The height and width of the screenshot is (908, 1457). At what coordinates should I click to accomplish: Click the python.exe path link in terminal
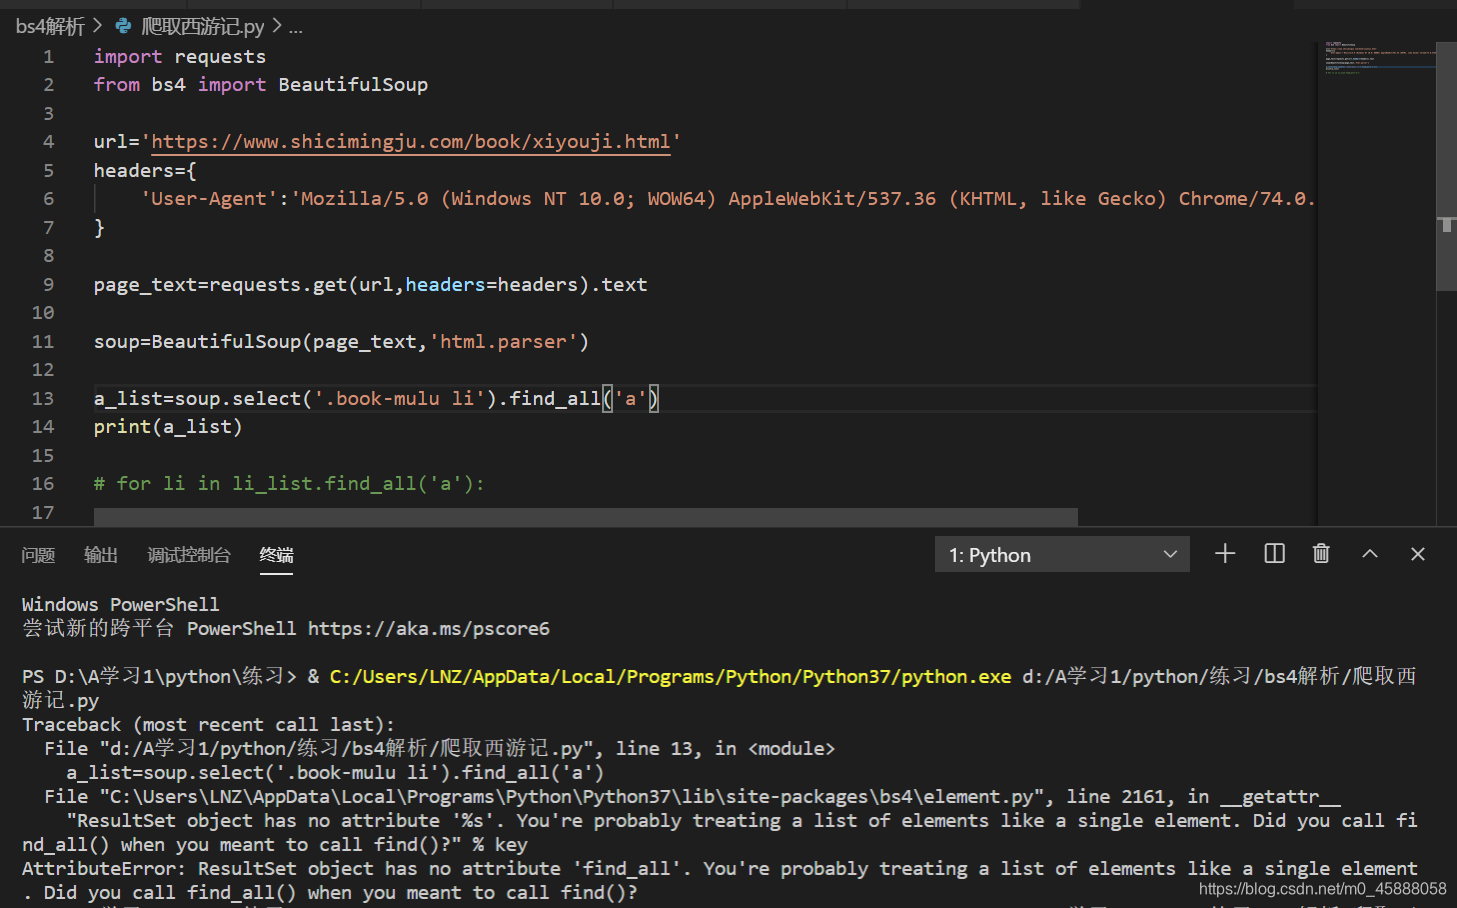tap(668, 676)
